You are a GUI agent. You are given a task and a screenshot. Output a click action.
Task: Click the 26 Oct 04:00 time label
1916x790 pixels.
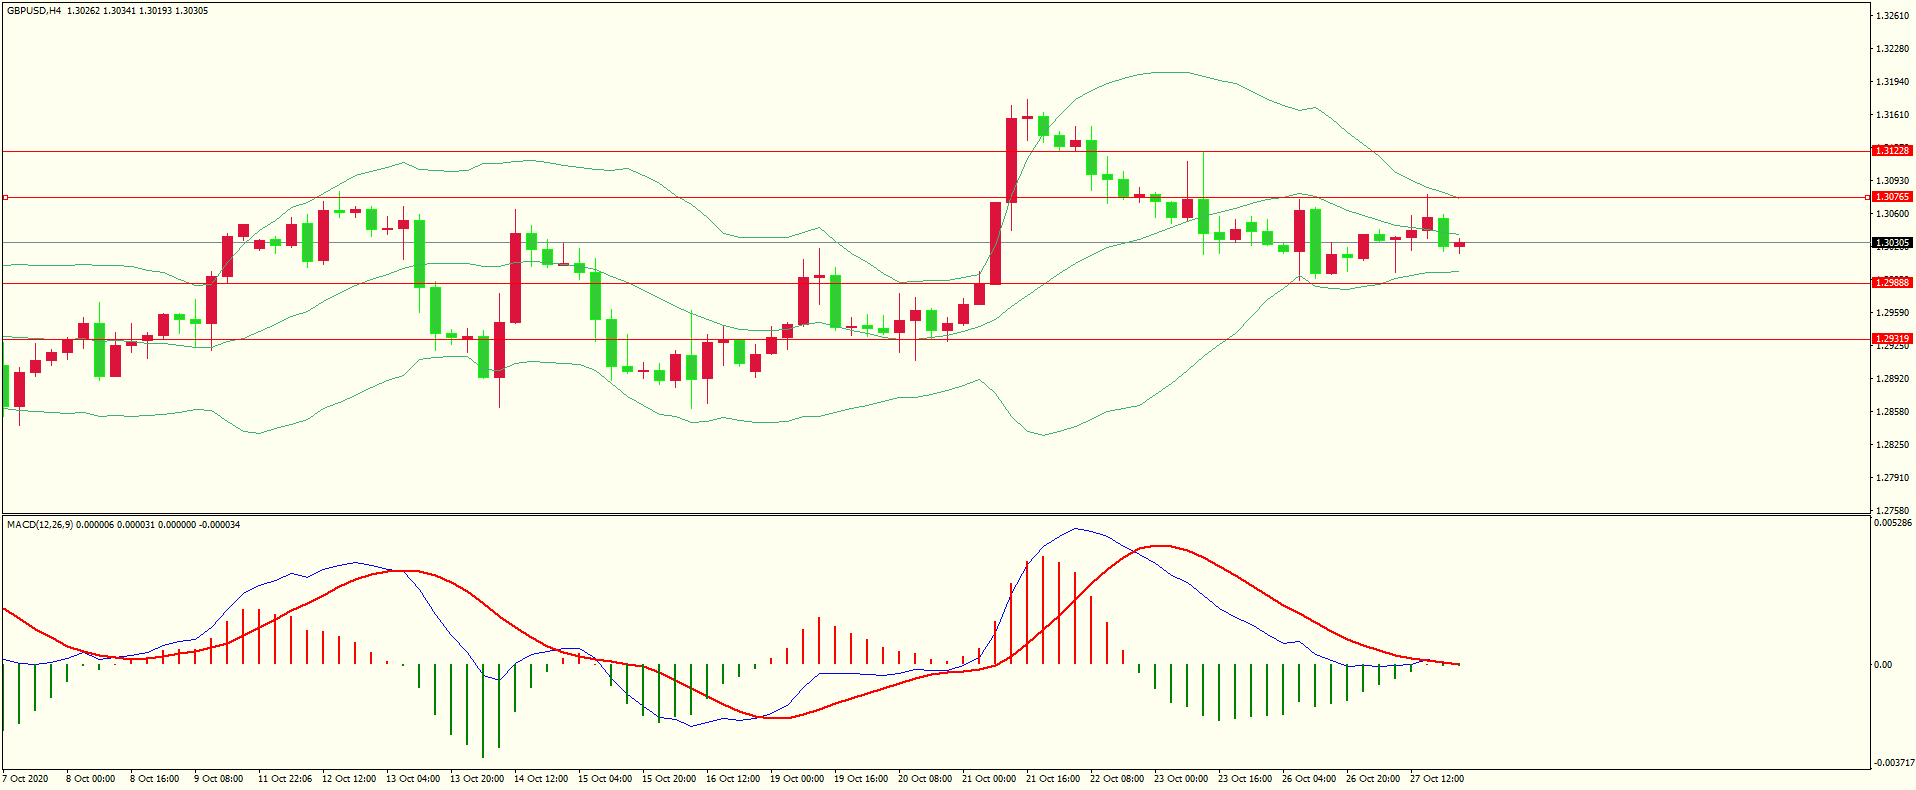(1309, 779)
